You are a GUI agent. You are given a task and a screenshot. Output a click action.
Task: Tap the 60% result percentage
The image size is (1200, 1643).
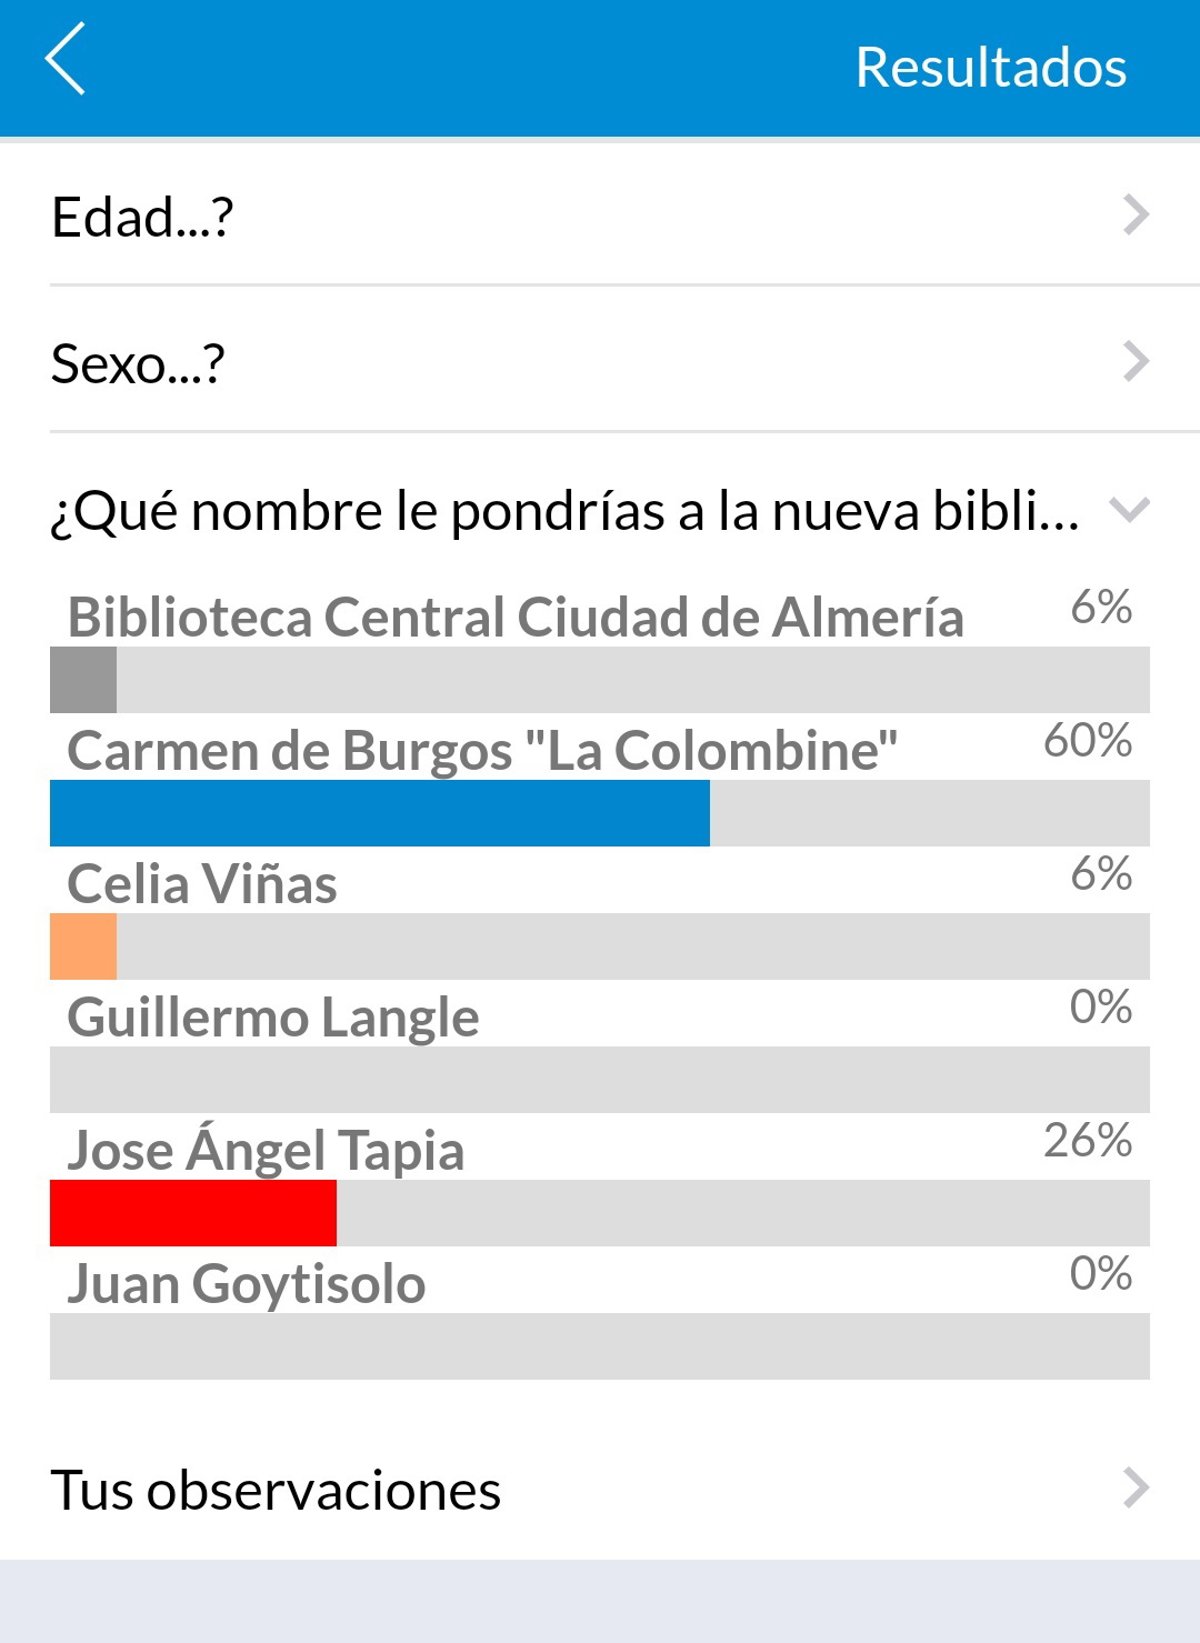pyautogui.click(x=1087, y=741)
